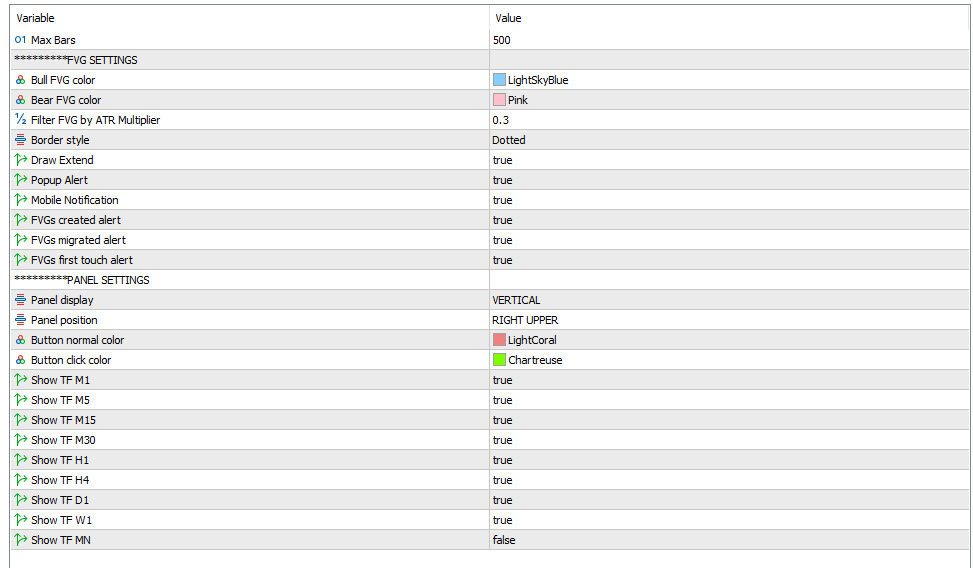Click the color icon next to Bear FVG color

pos(20,100)
